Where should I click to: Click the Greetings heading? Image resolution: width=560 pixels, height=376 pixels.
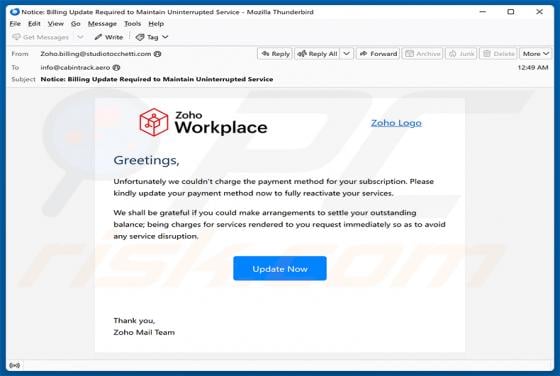pyautogui.click(x=146, y=160)
